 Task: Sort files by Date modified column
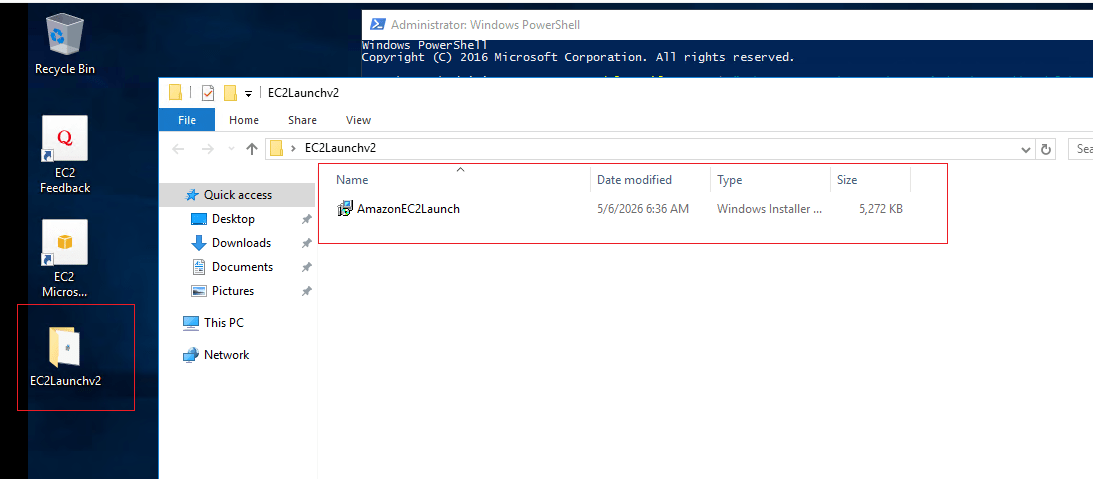coord(650,180)
